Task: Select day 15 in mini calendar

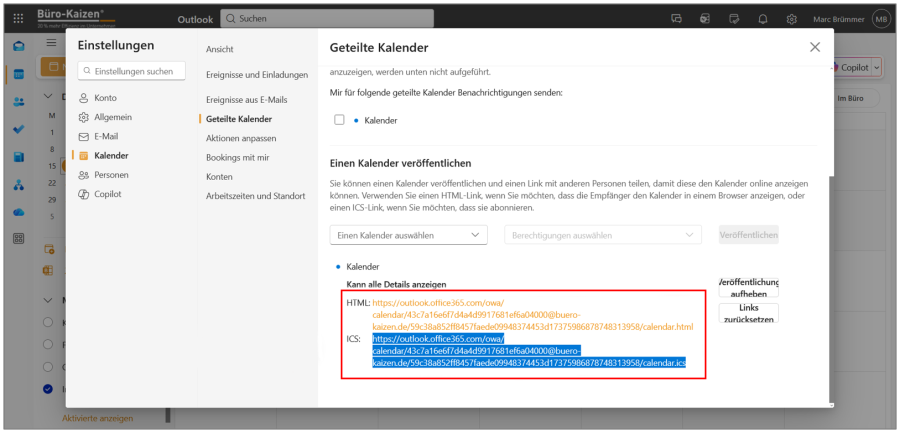Action: (52, 166)
